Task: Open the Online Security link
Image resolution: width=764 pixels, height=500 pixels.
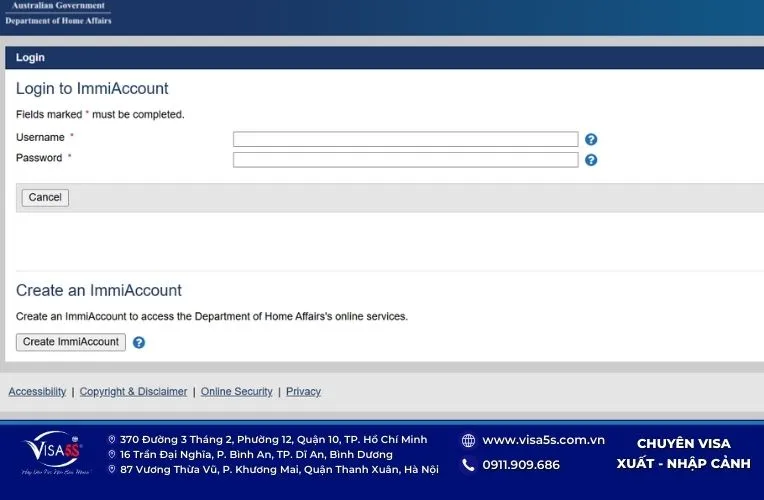Action: [237, 391]
